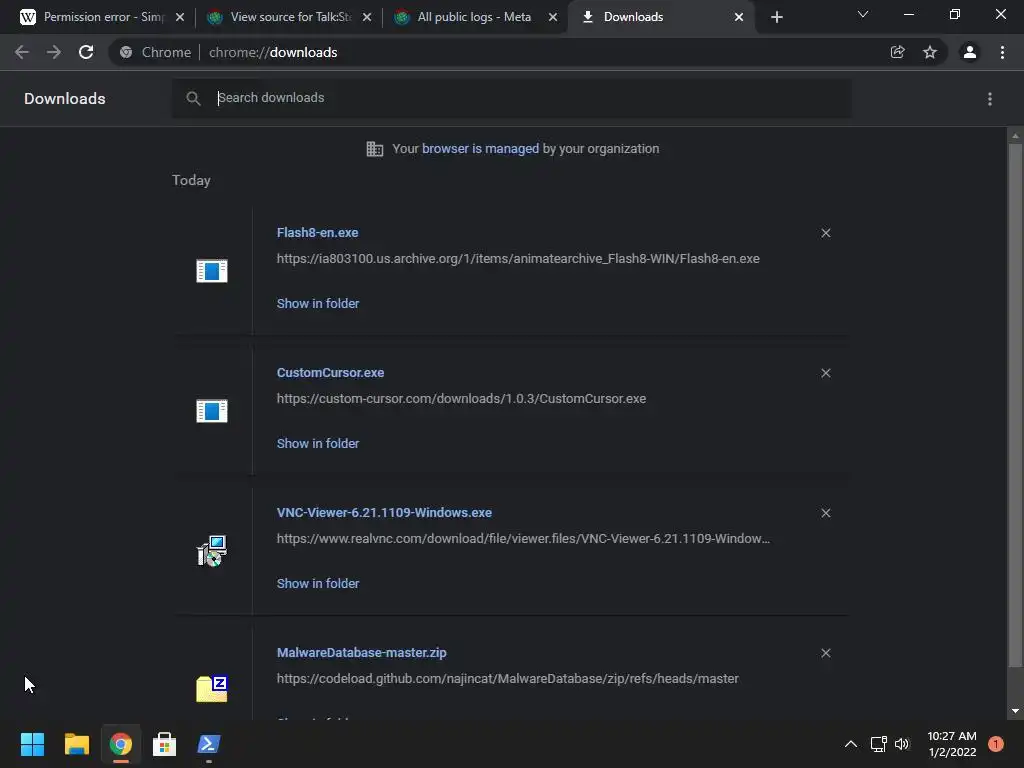Bookmark this tab with the star icon
This screenshot has width=1024, height=768.
[930, 52]
